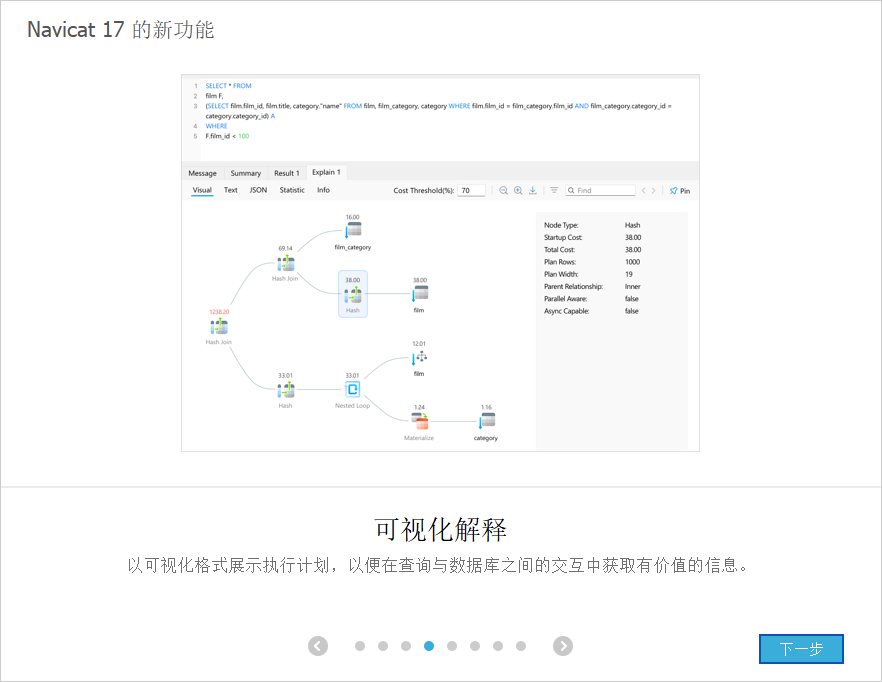The image size is (882, 682).
Task: Click the 可视化解释 heading
Action: [440, 530]
